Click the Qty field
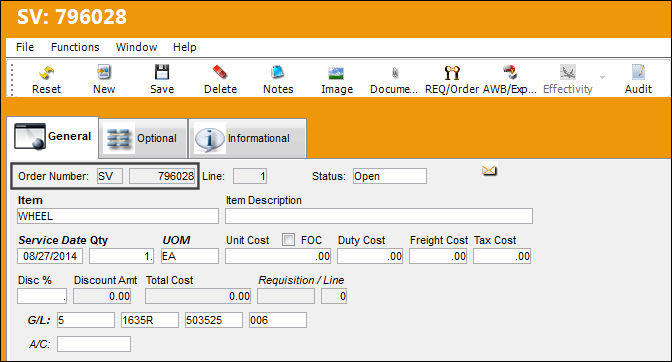Viewport: 672px width, 362px height. [121, 256]
